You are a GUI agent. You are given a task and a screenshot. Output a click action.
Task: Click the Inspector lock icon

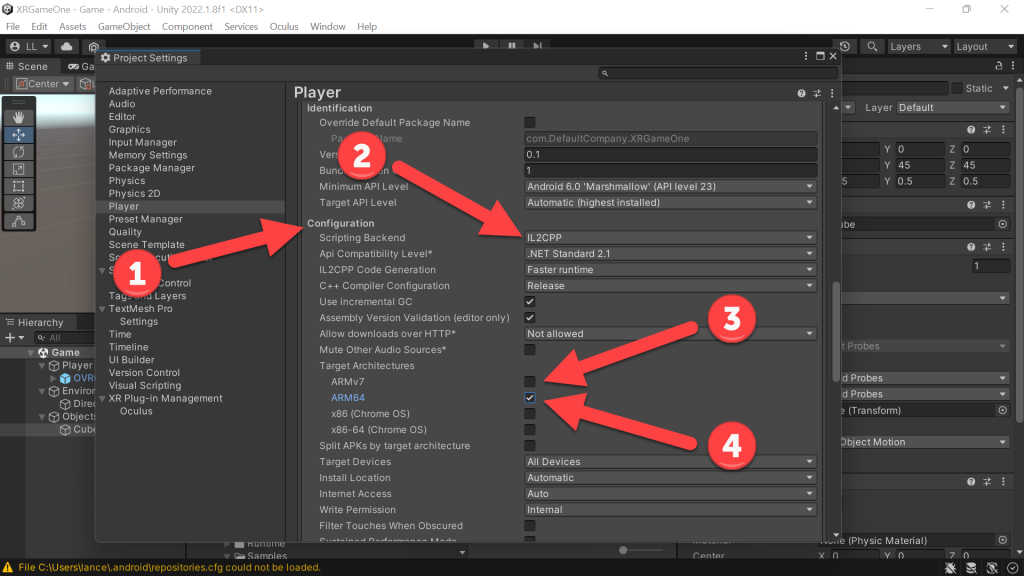click(x=999, y=65)
